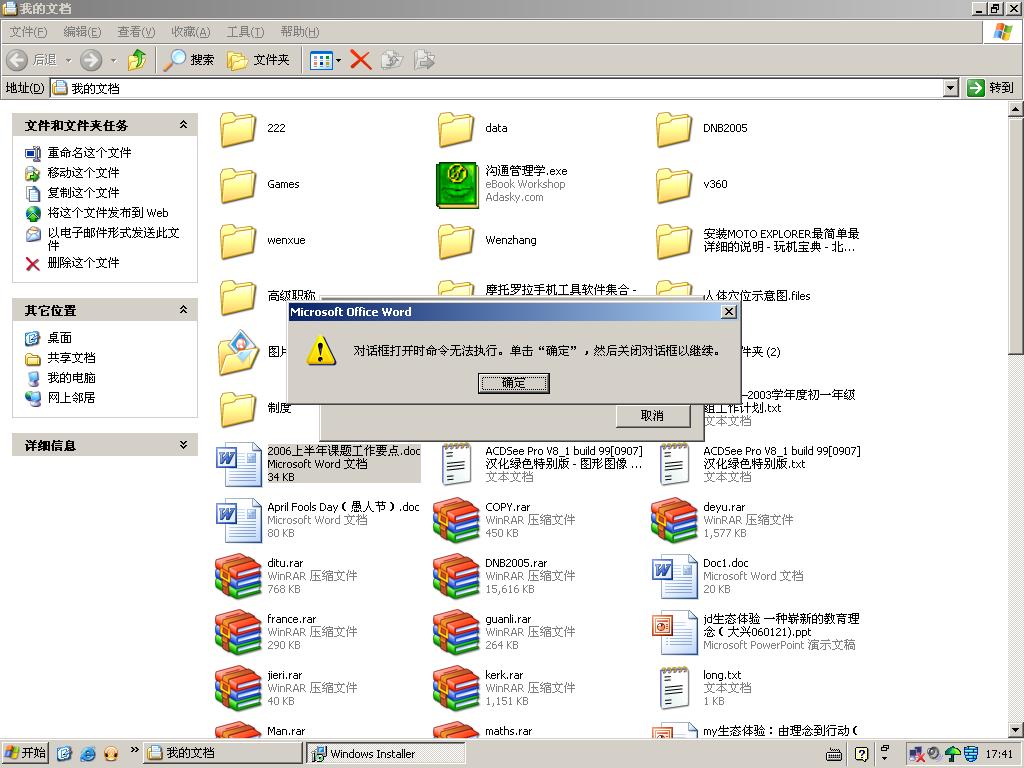
Task: Open 网上邻居 in other places
Action: coord(72,397)
